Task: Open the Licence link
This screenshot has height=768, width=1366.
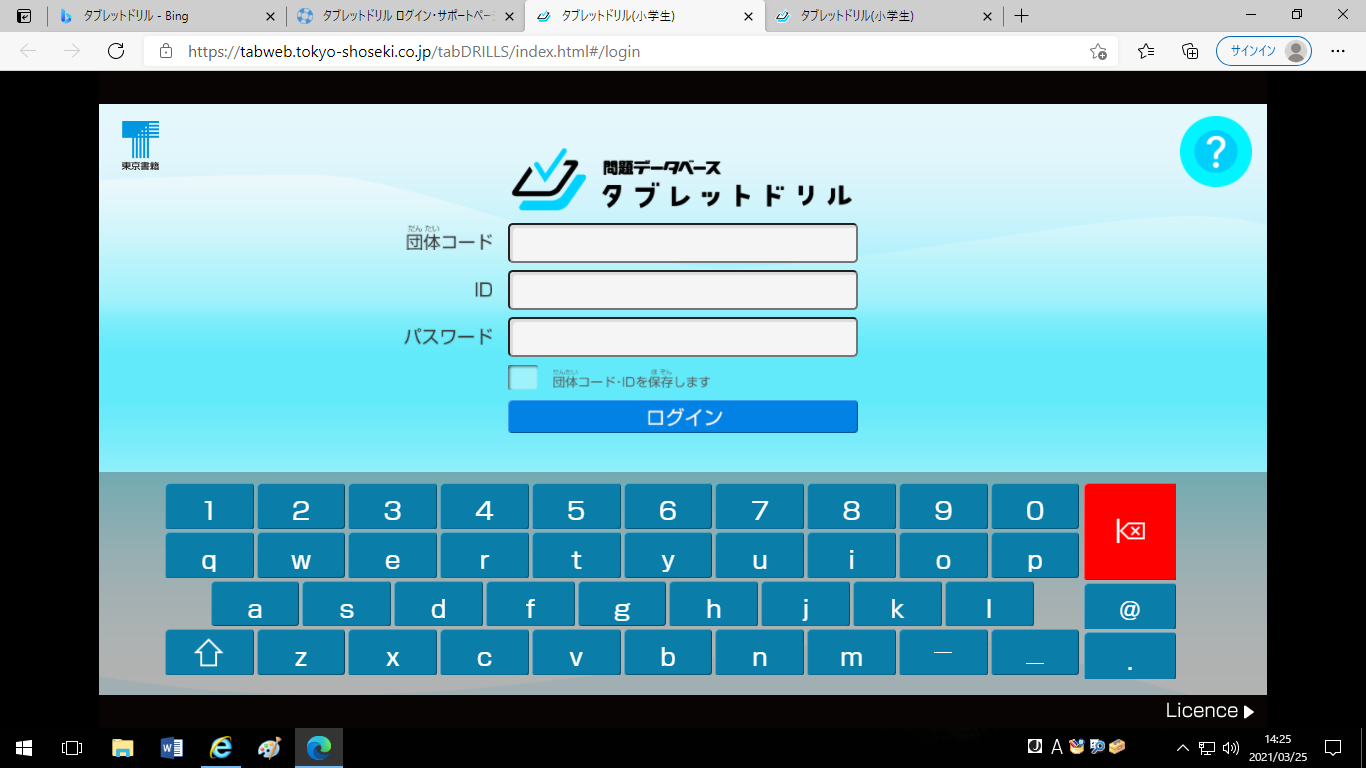Action: click(1209, 711)
